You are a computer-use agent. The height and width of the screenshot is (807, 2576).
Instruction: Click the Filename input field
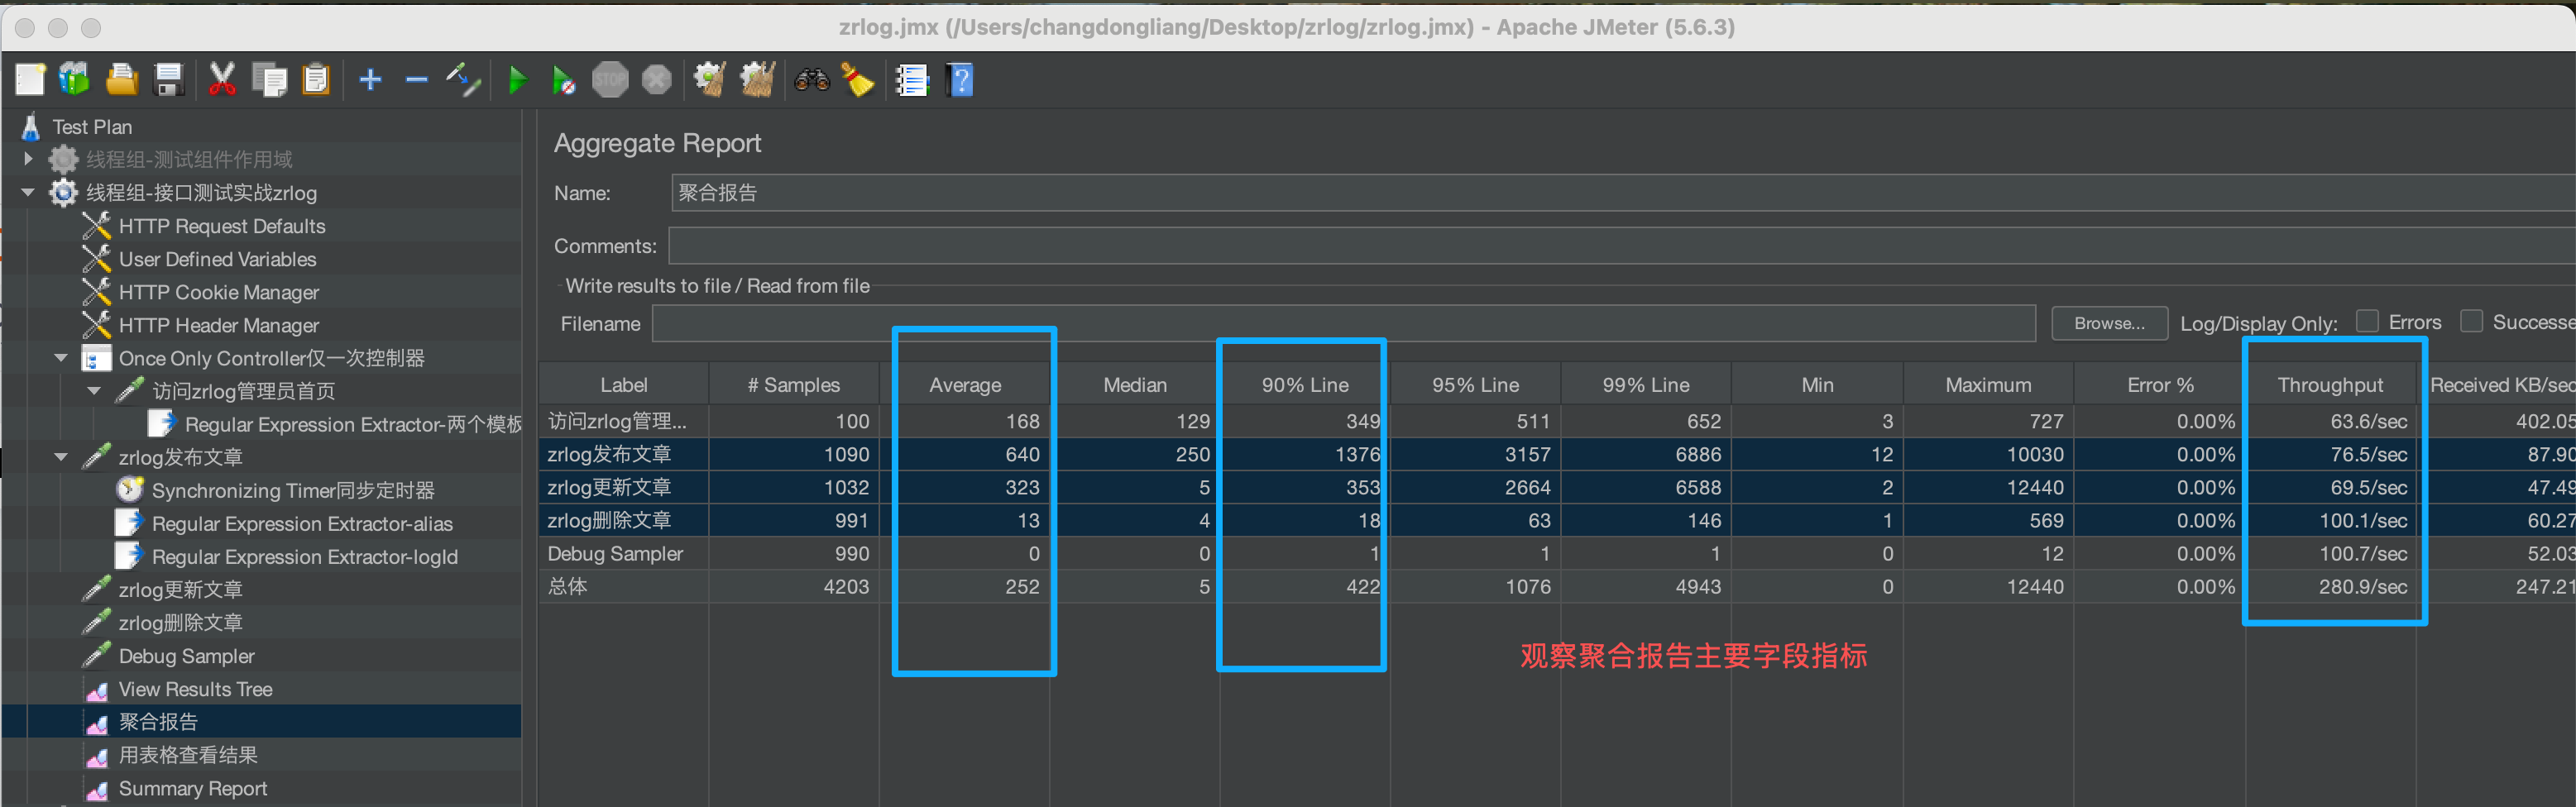[x=1343, y=323]
